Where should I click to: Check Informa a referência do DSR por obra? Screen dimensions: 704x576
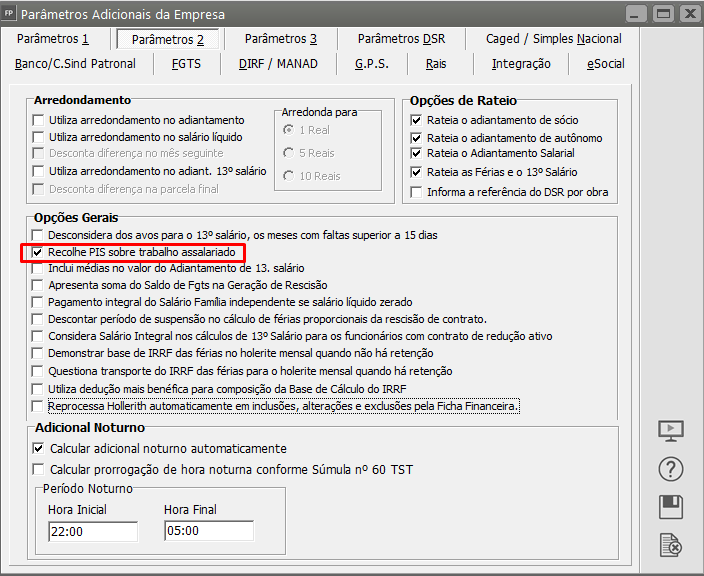tap(417, 191)
